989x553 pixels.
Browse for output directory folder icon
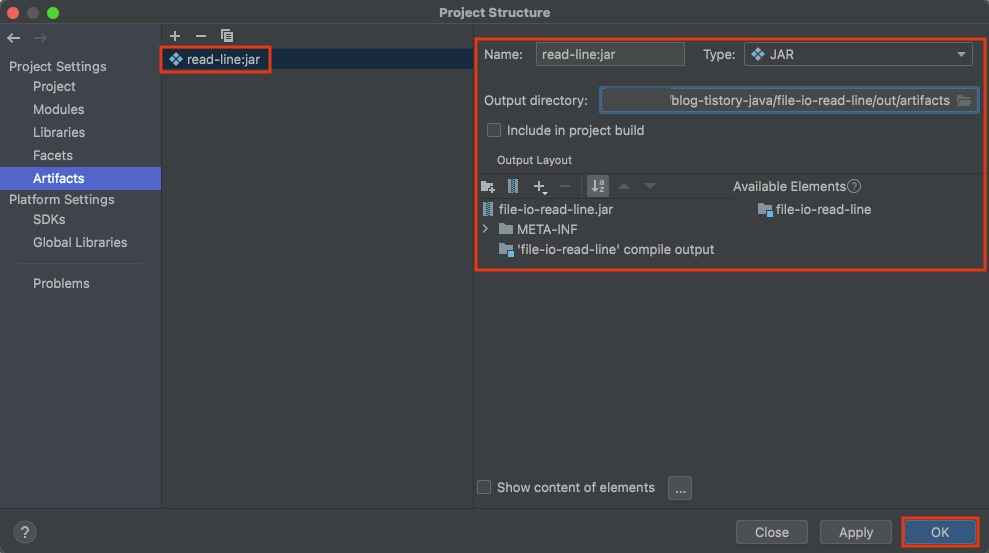[x=964, y=100]
